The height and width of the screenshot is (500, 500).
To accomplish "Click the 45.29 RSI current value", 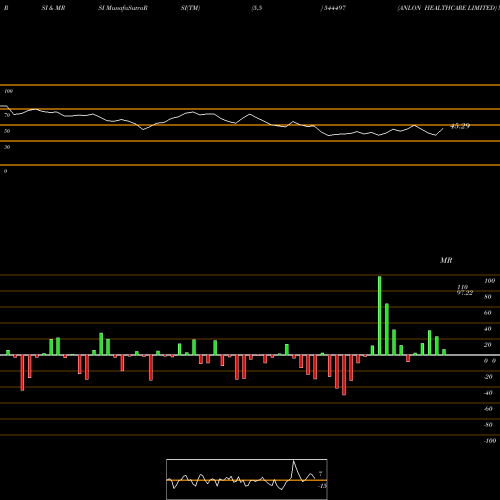I will pos(460,126).
